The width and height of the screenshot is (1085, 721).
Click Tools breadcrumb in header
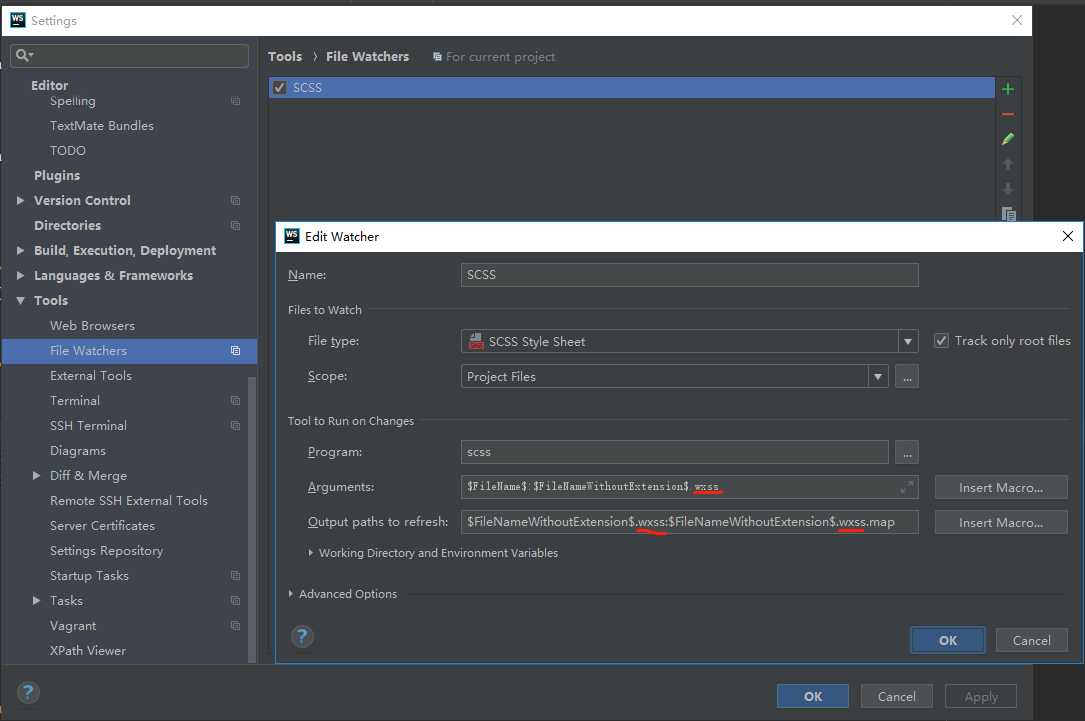click(285, 57)
